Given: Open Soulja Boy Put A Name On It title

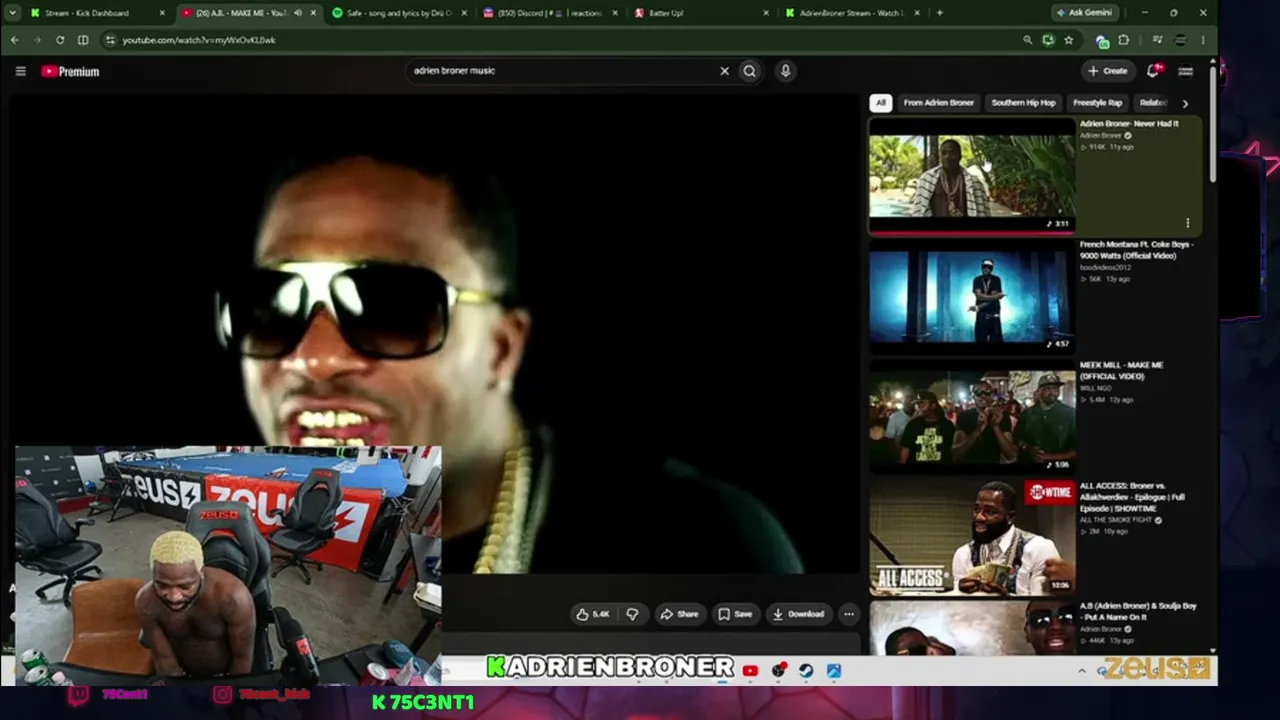Looking at the screenshot, I should [x=1137, y=612].
